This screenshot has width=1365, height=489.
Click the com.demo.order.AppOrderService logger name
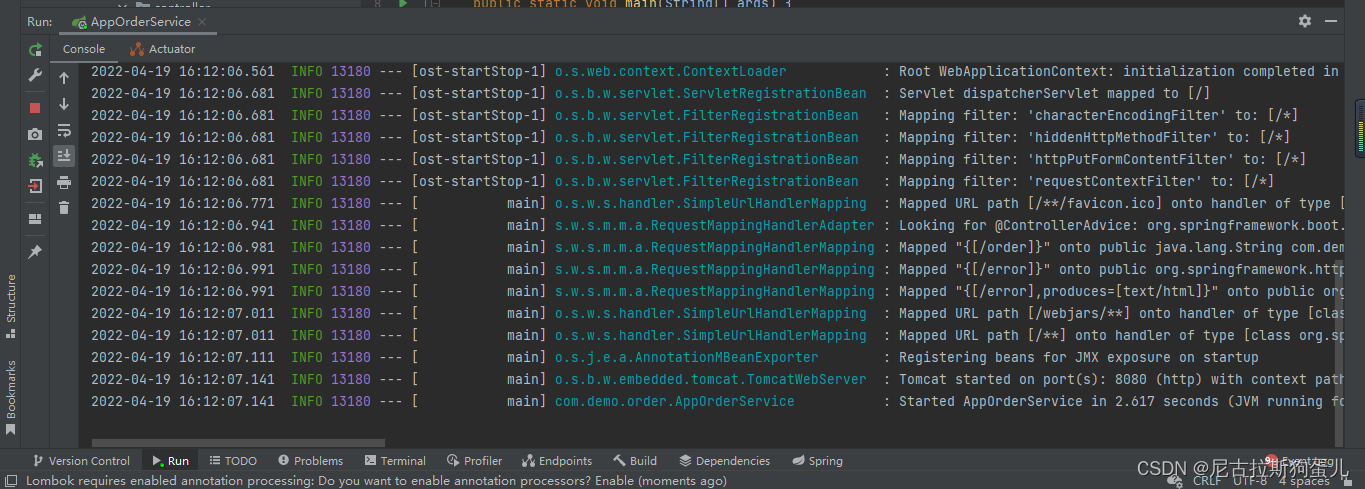[674, 401]
